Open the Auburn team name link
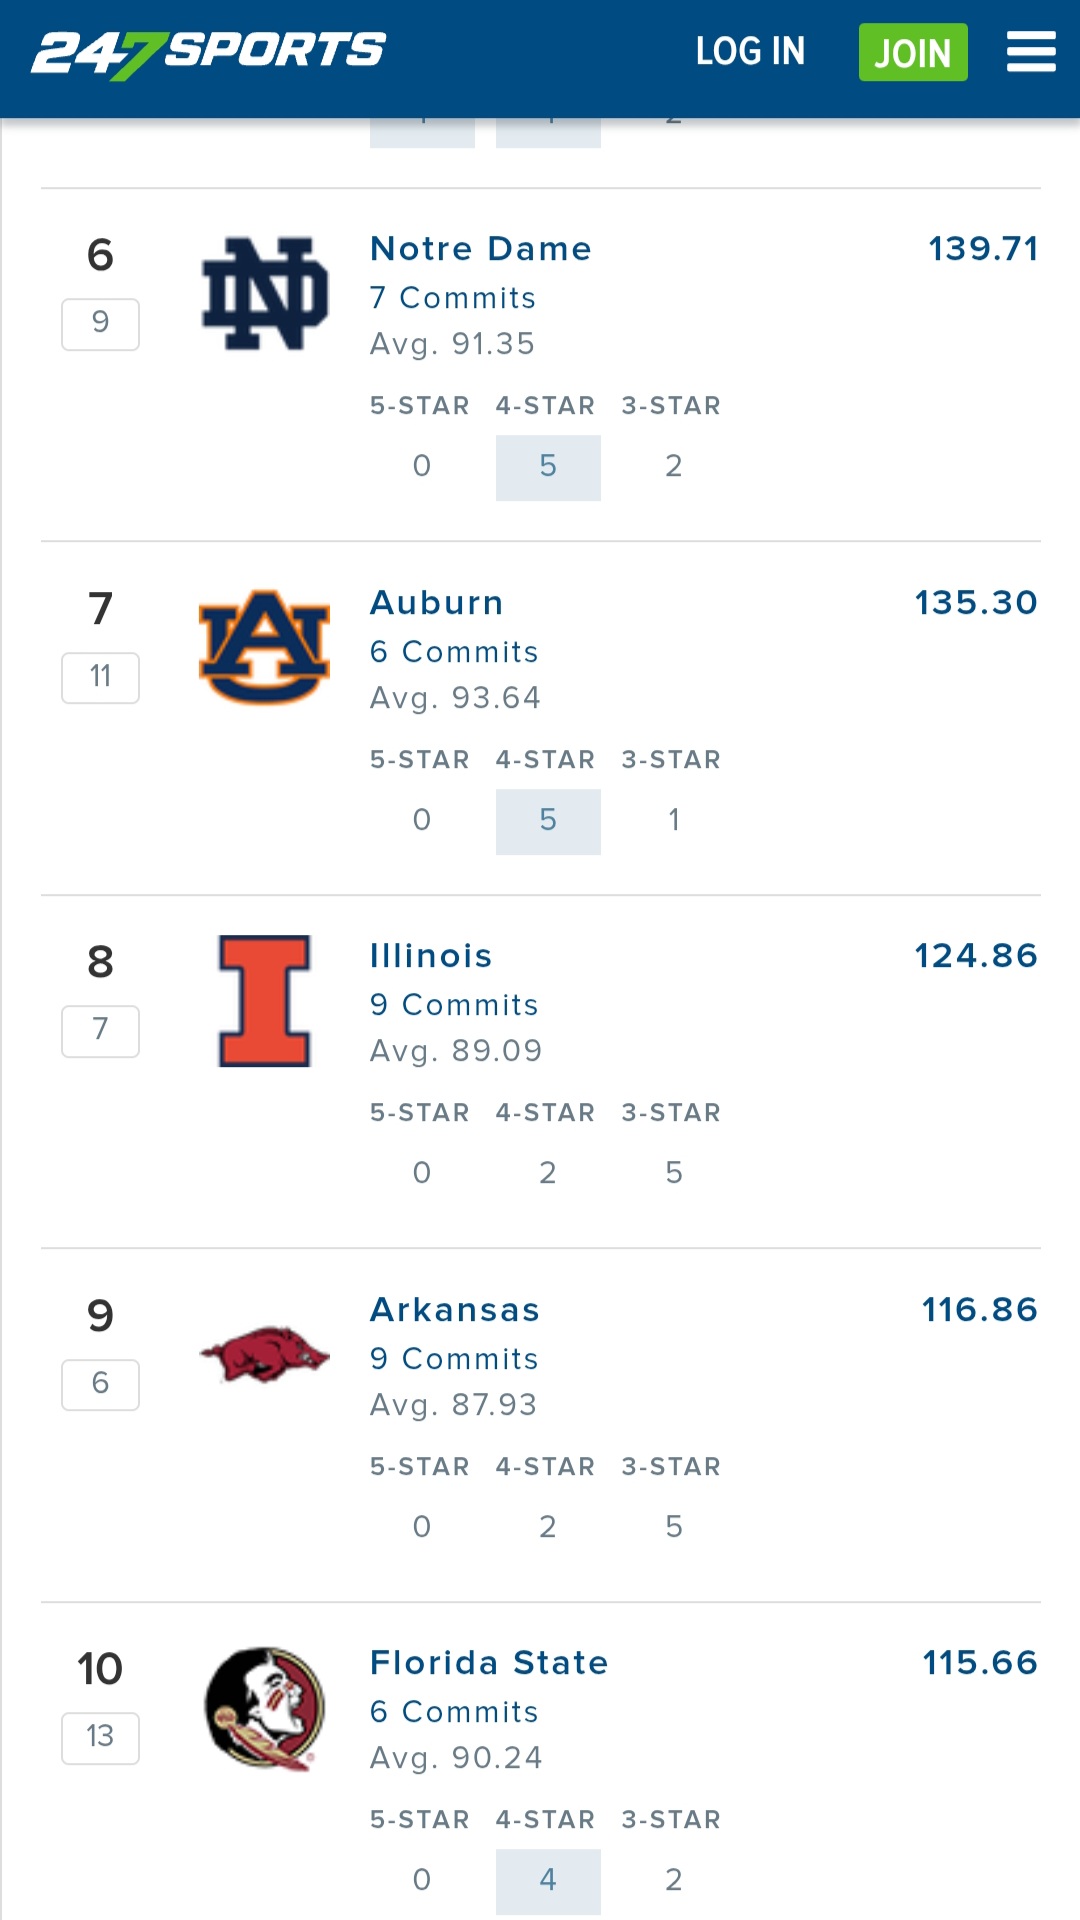 (436, 602)
